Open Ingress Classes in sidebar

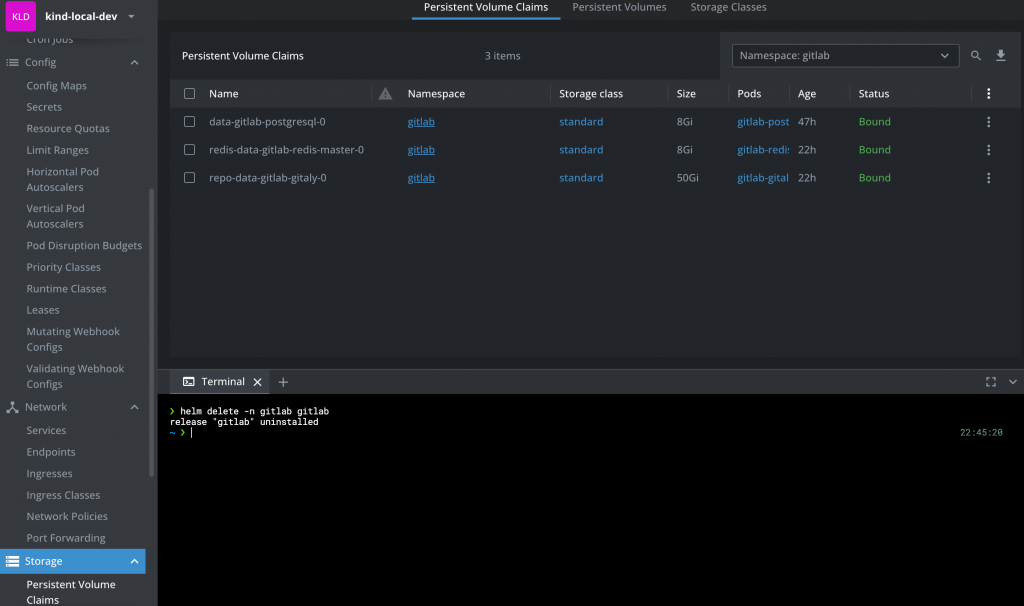[x=63, y=495]
